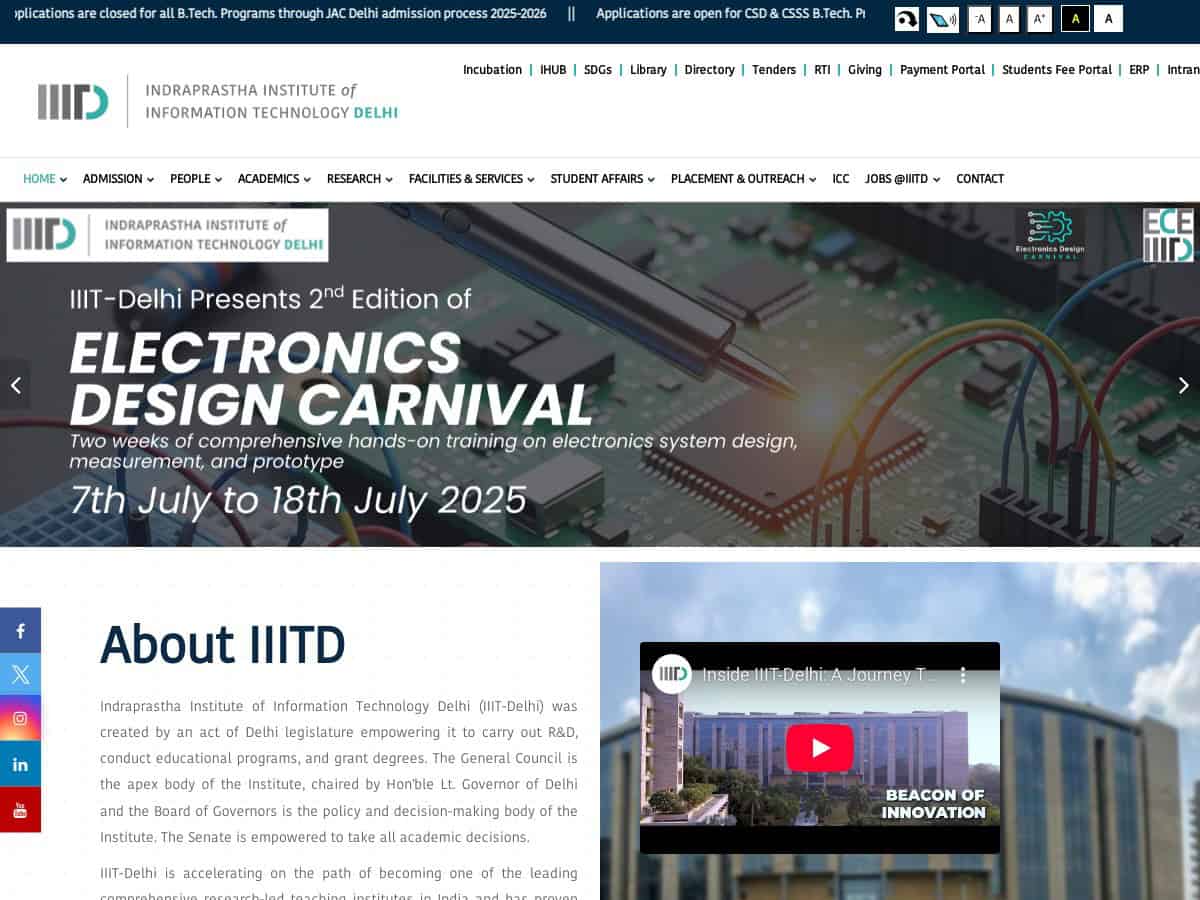This screenshot has width=1200, height=900.
Task: Expand the ADMISSION dropdown menu
Action: tap(118, 179)
